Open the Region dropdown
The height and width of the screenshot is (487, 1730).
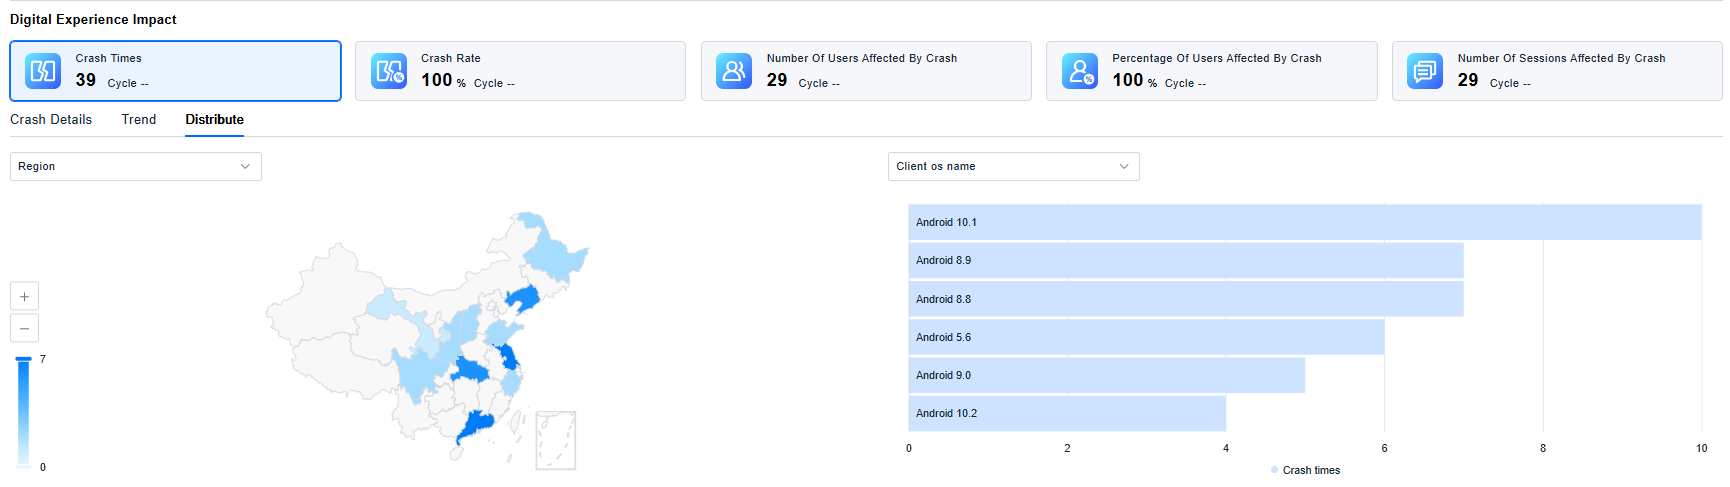coord(135,166)
